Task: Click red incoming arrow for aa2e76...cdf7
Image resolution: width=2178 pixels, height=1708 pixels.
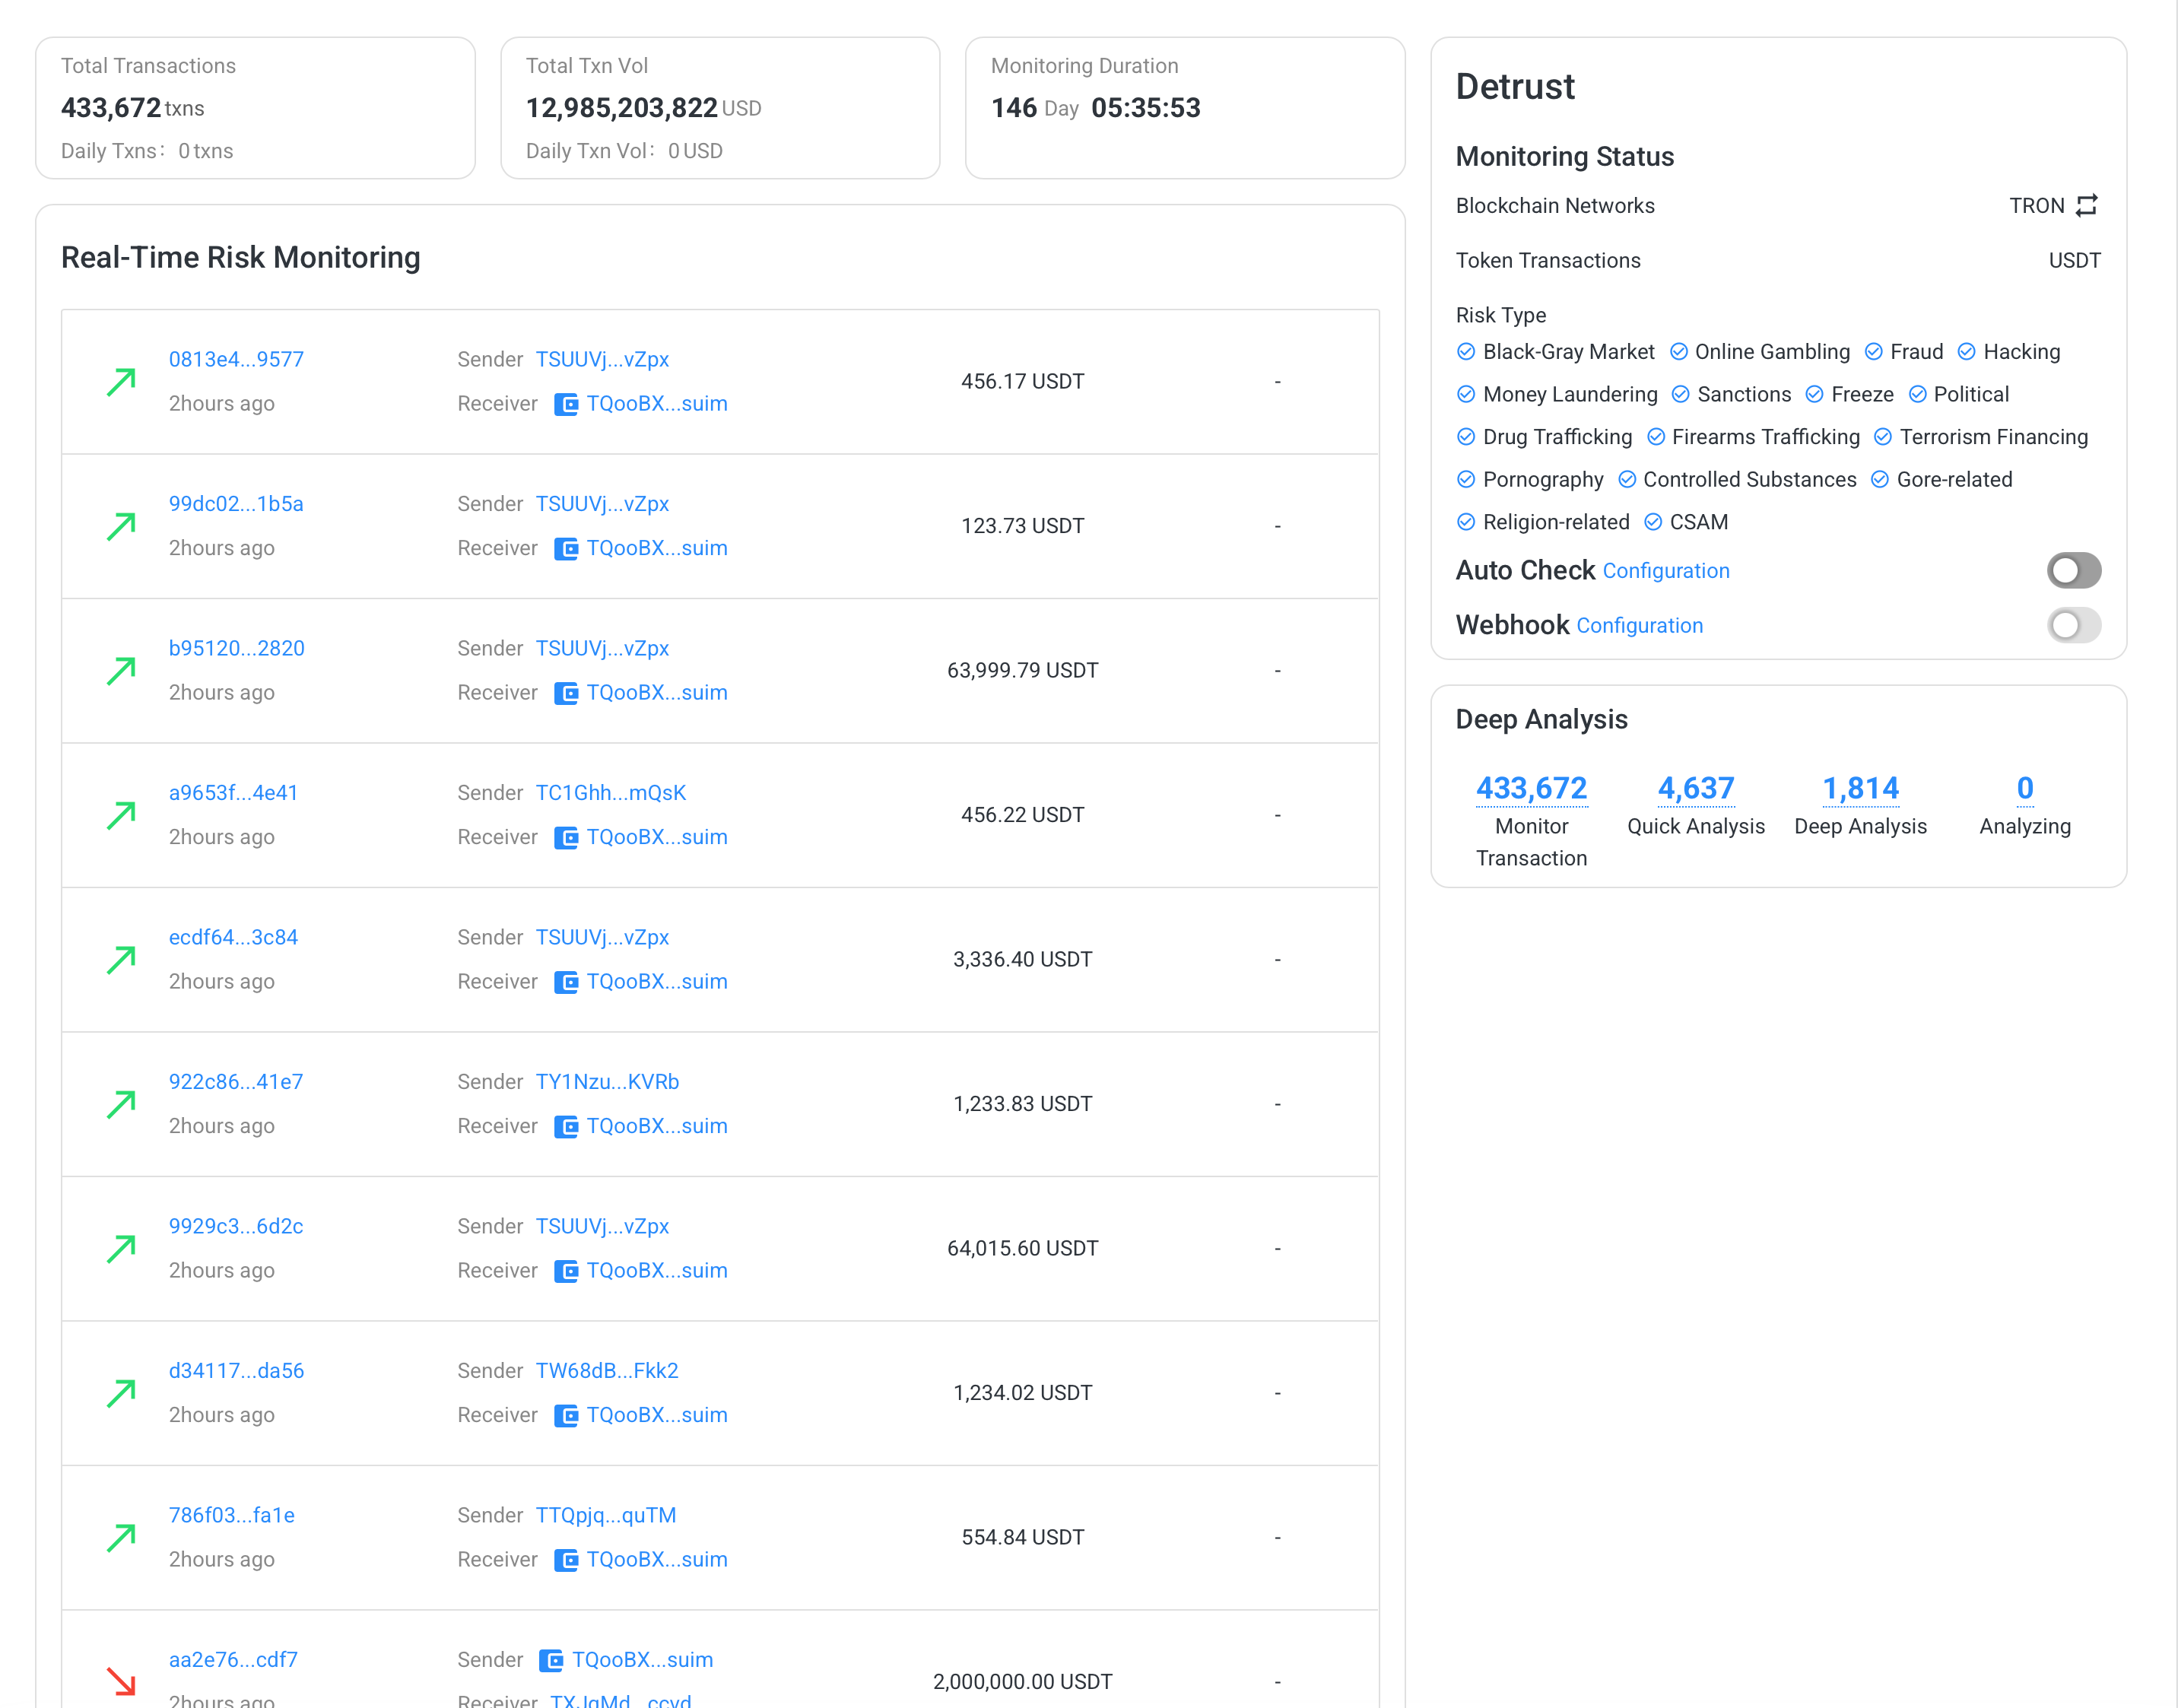Action: tap(121, 1681)
